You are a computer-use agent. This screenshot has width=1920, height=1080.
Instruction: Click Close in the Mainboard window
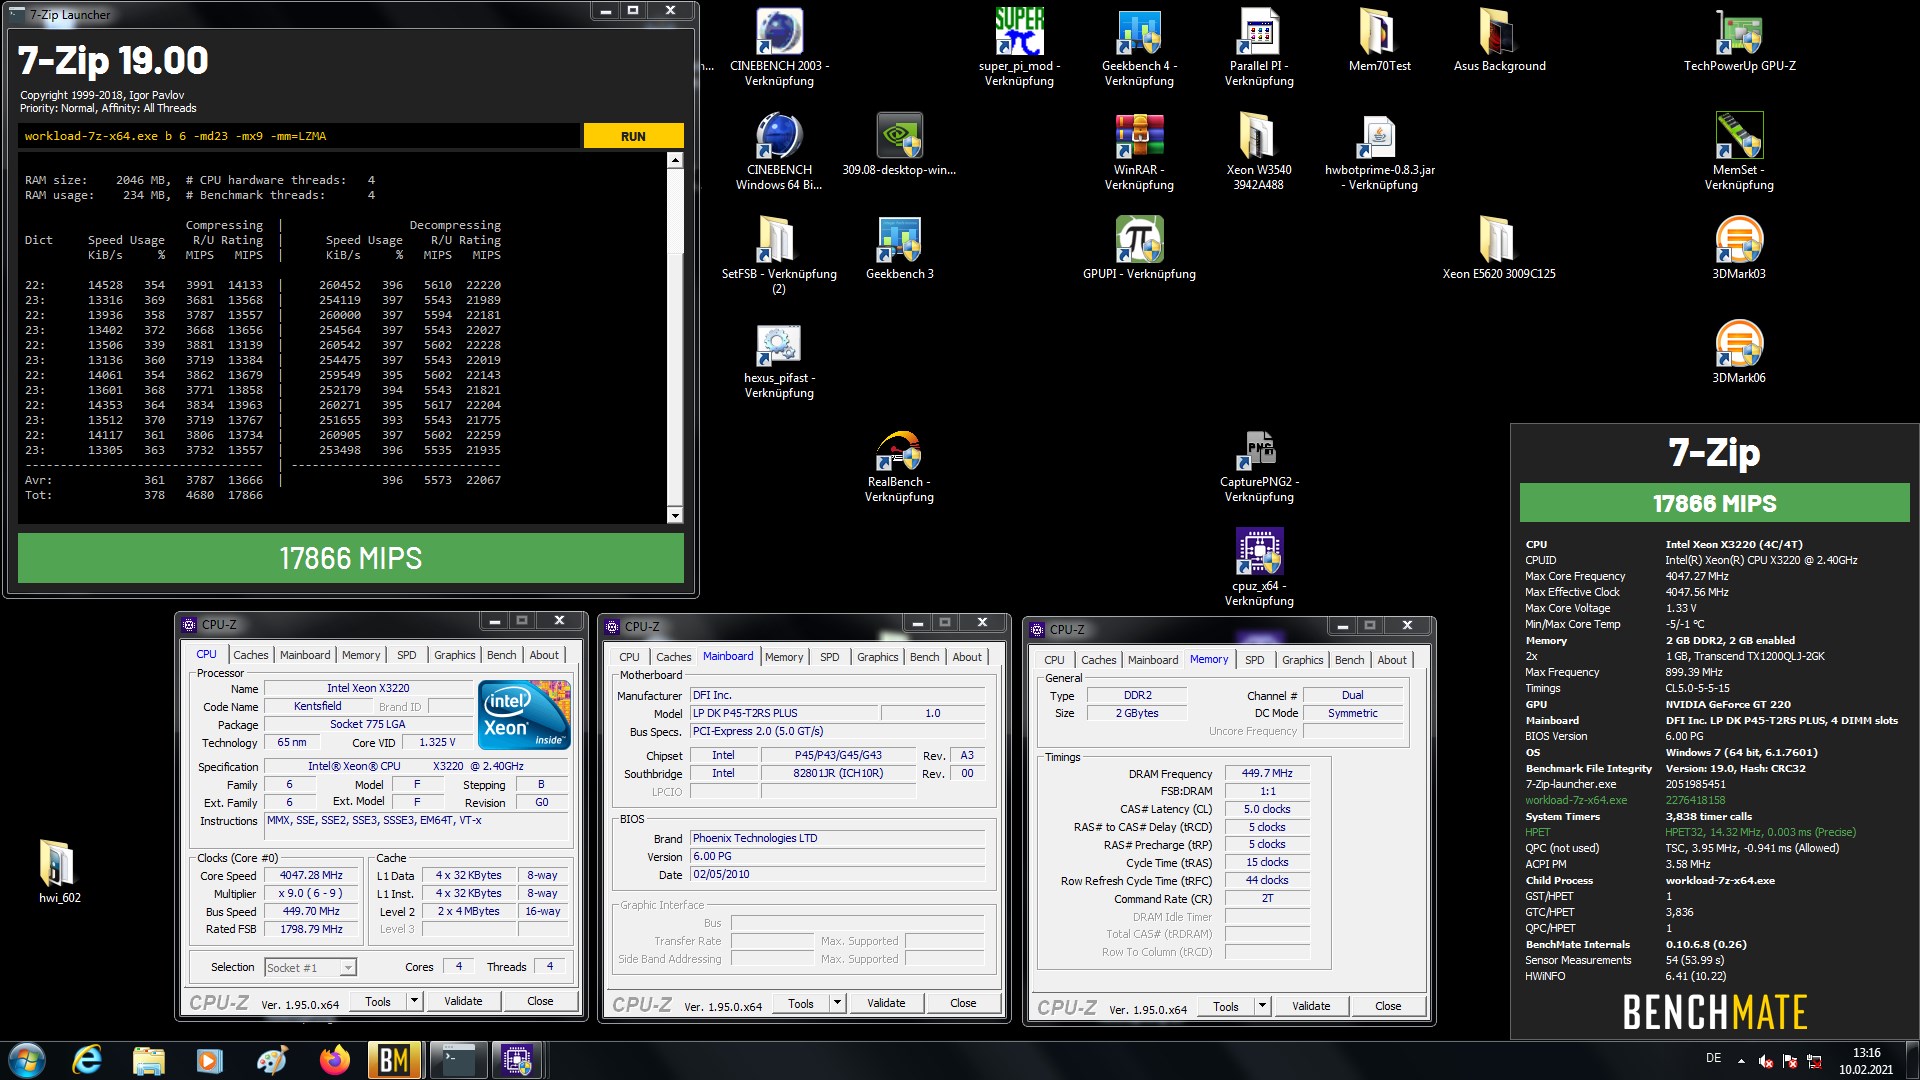[x=963, y=1003]
